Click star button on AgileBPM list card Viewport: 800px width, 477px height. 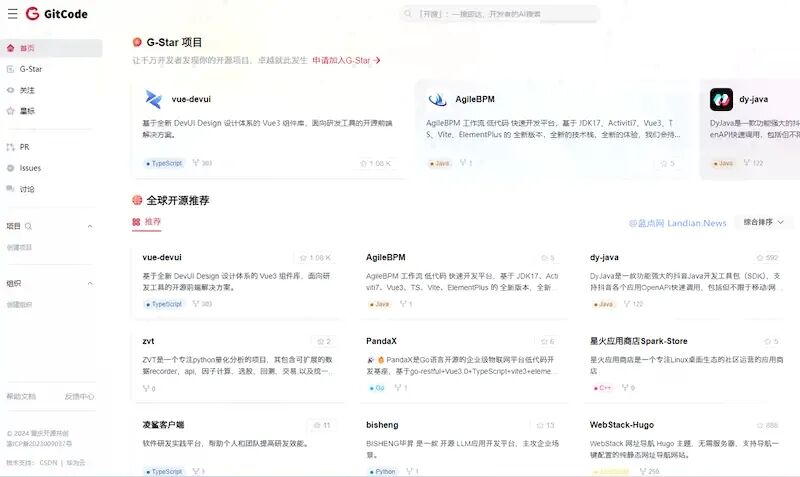[x=548, y=258]
